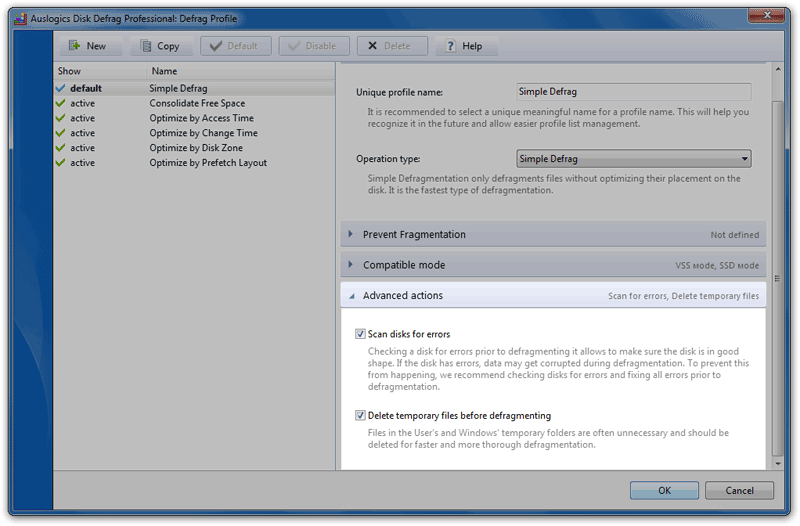Collapse the Advanced actions section
Screen dimensions: 800x526
coord(553,295)
